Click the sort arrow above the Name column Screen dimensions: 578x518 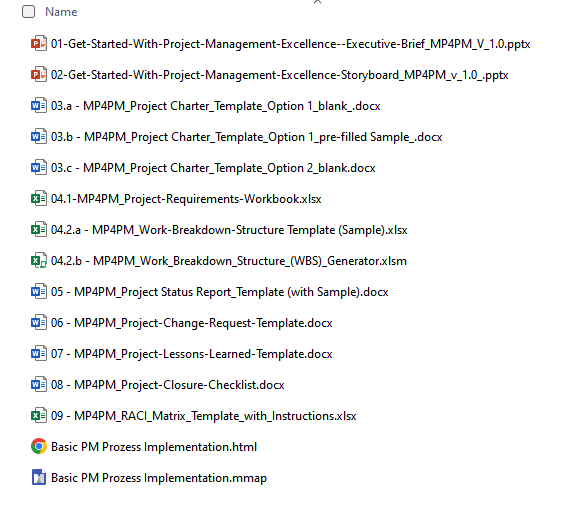[x=317, y=2]
